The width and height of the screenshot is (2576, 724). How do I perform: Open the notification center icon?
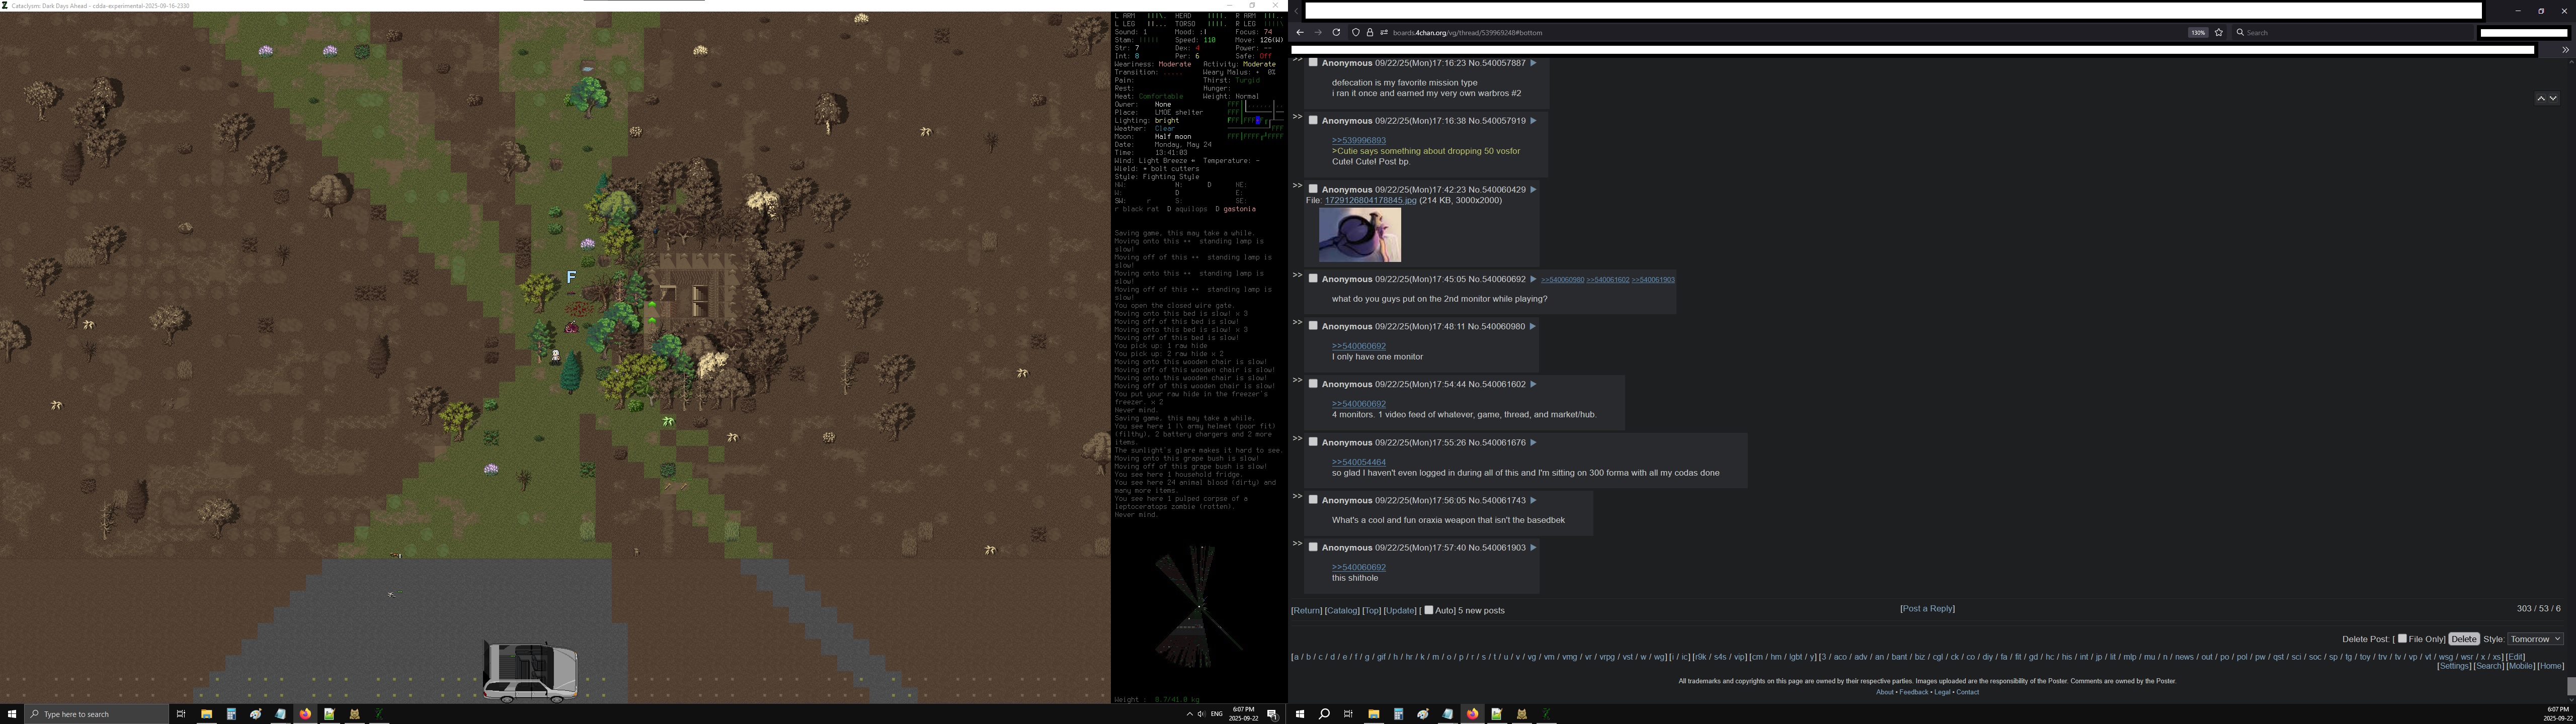click(1272, 714)
